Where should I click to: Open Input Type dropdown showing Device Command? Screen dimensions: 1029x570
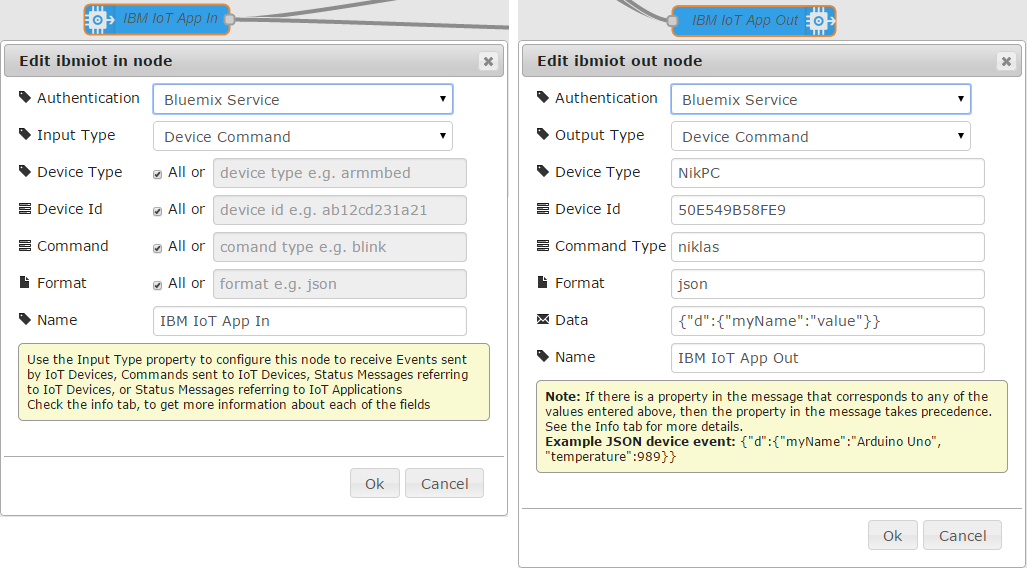point(303,136)
